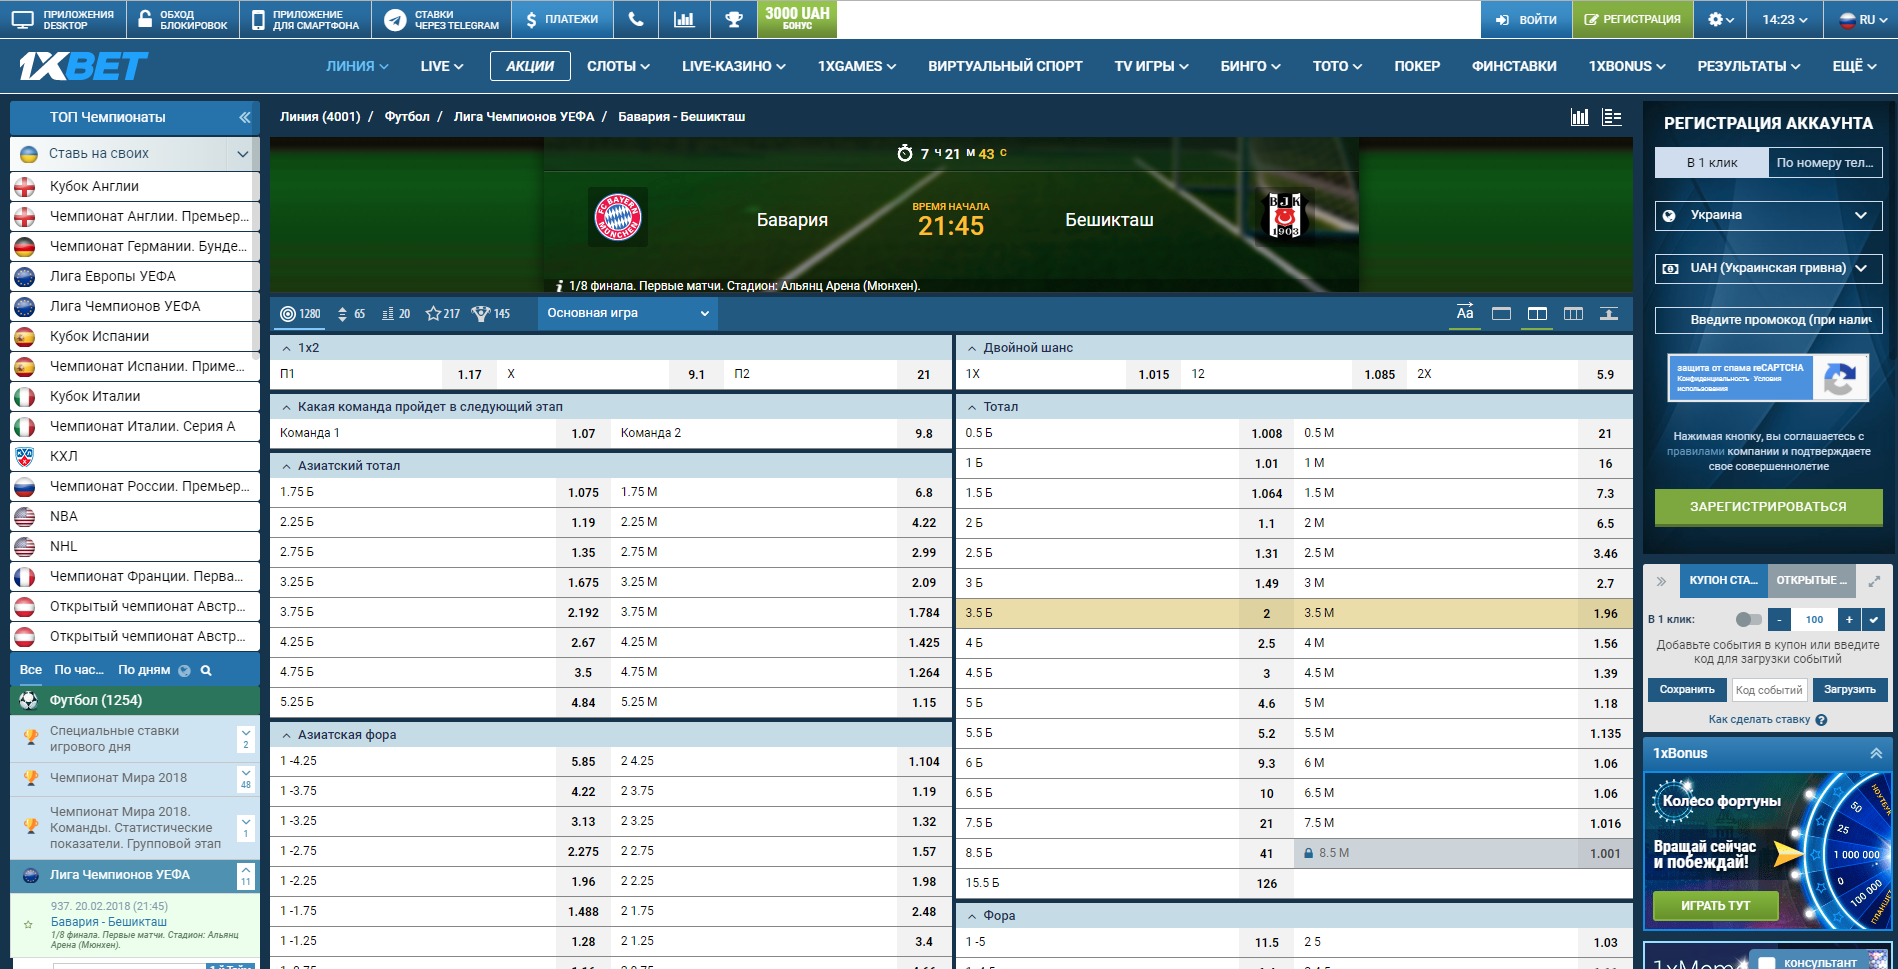
Task: Click the sidebar search magnifier icon
Action: (206, 671)
